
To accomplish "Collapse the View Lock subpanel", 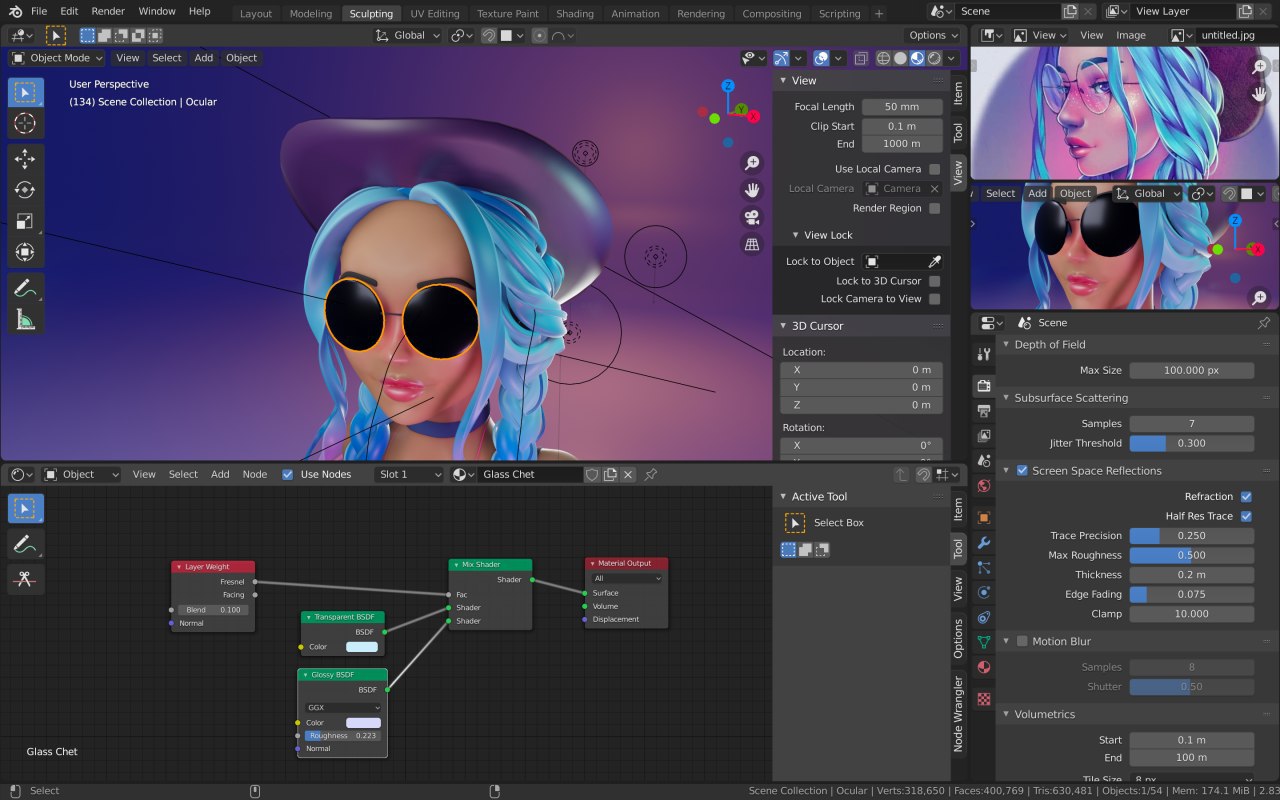I will tap(796, 235).
